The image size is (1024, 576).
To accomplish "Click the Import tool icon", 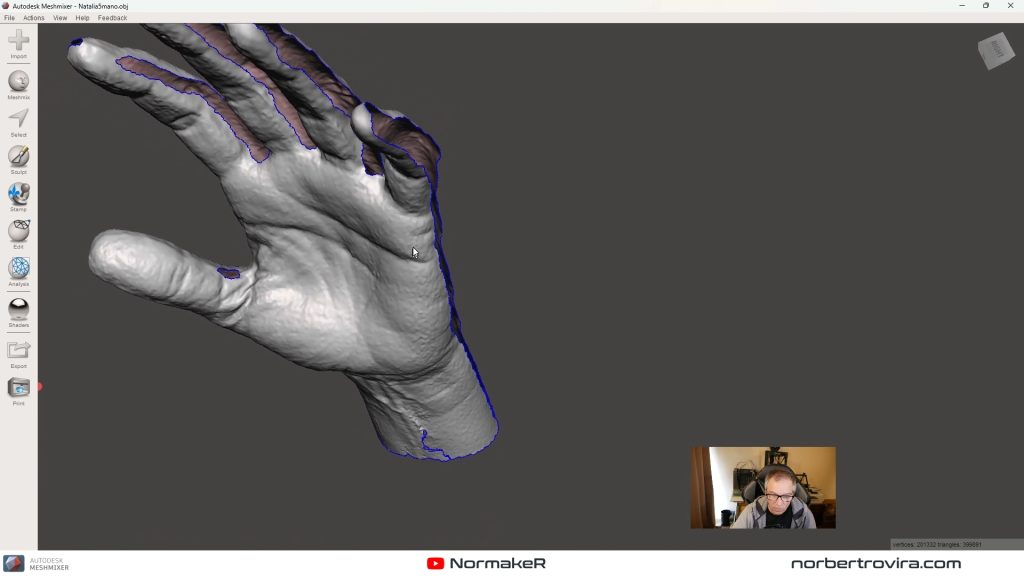I will coord(18,41).
